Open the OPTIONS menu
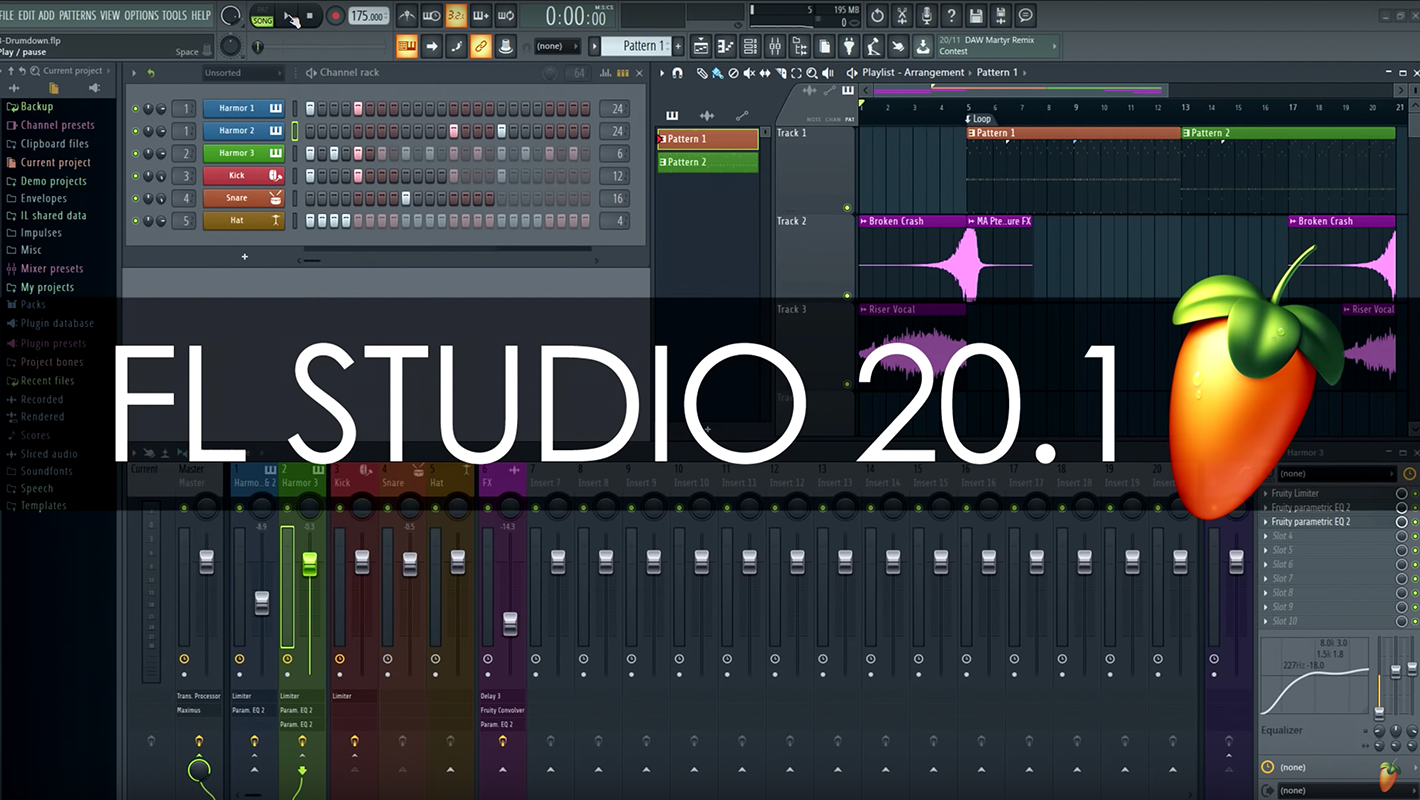 click(141, 15)
